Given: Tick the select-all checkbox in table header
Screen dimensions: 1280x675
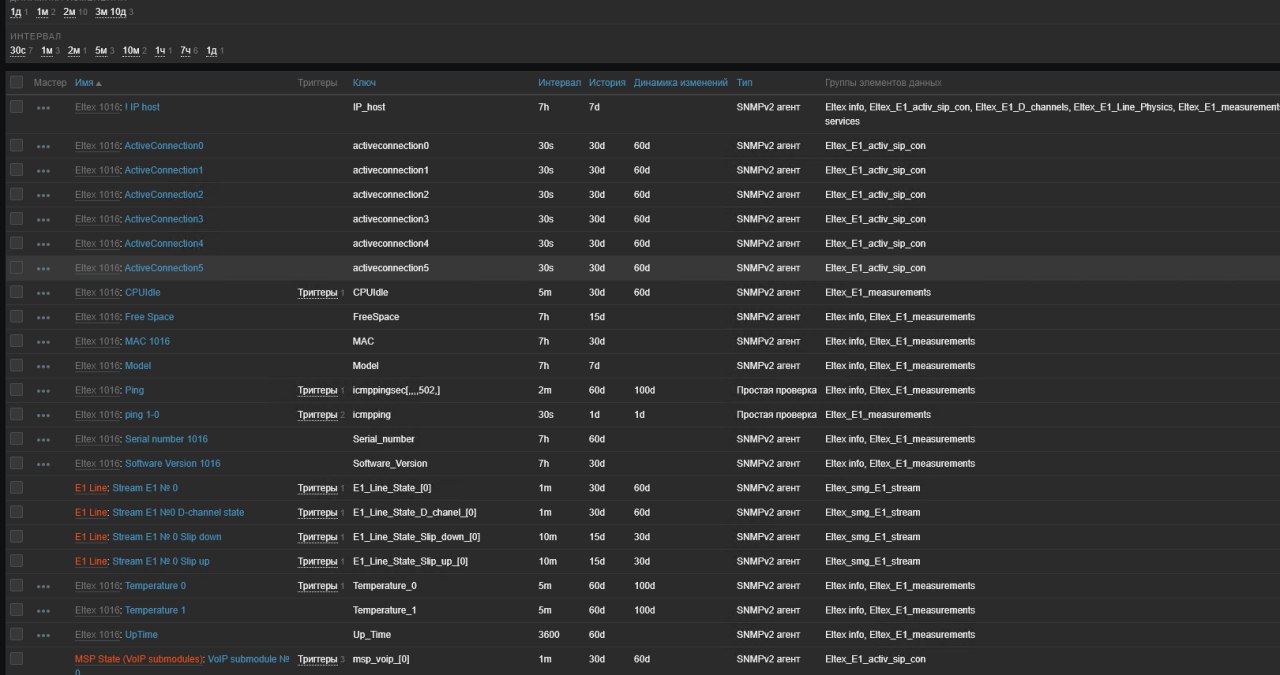Looking at the screenshot, I should pos(16,82).
